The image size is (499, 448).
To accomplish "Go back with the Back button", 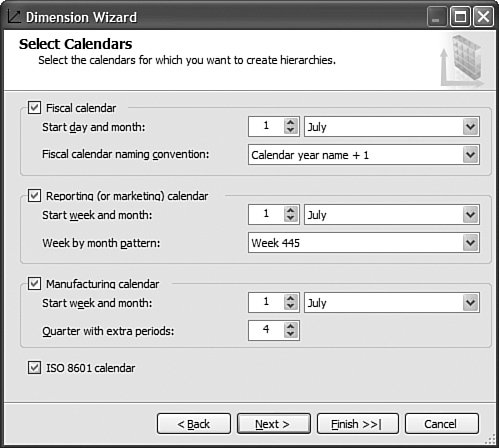I will (194, 424).
